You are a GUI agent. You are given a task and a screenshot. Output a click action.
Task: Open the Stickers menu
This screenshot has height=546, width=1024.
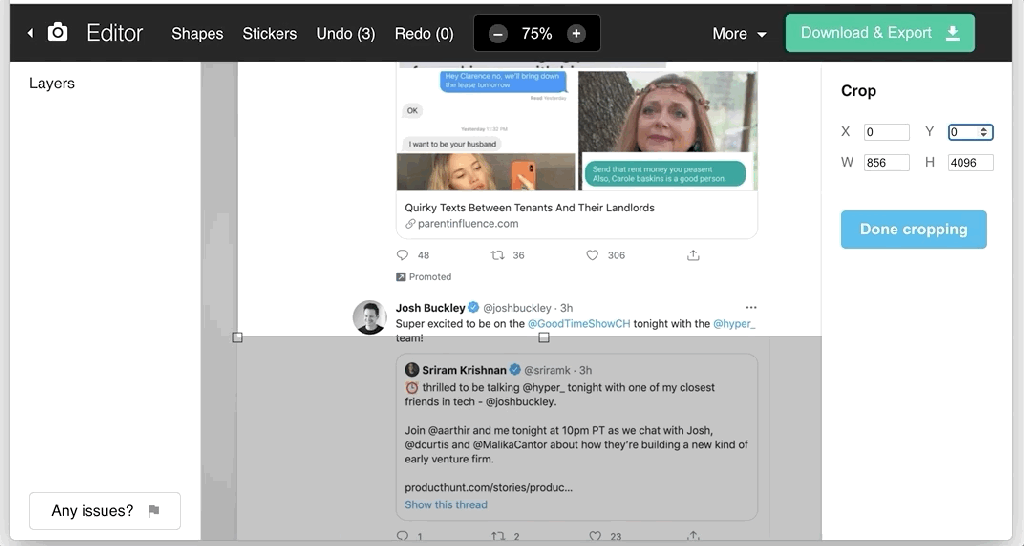tap(269, 33)
